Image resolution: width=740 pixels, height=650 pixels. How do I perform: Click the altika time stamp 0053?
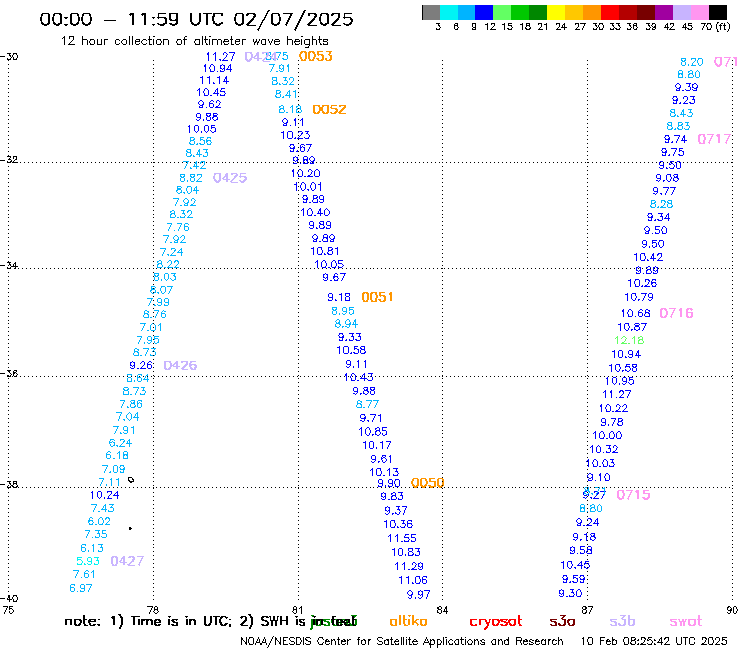tap(316, 57)
